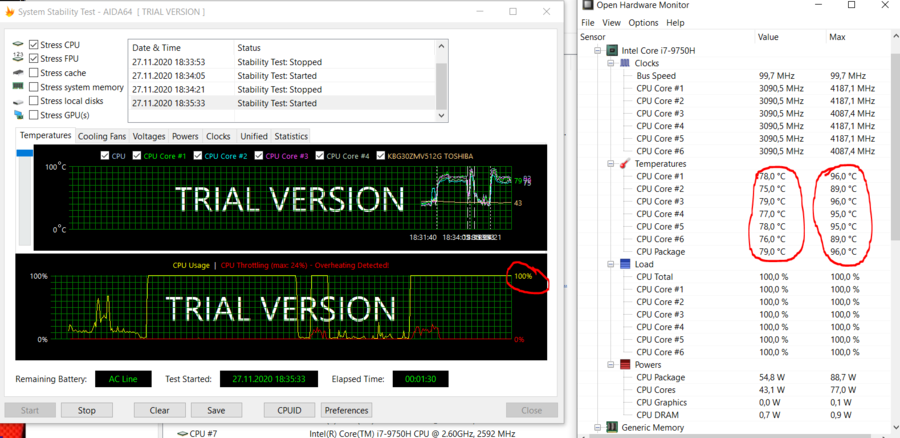Click the log list scroll down arrow
Image resolution: width=900 pixels, height=438 pixels.
[x=441, y=115]
